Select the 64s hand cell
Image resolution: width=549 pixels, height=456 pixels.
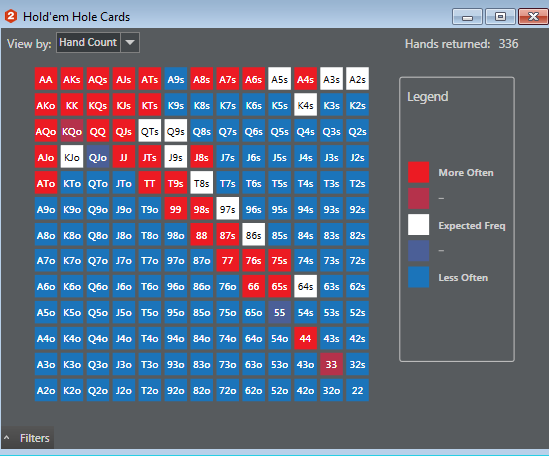305,286
